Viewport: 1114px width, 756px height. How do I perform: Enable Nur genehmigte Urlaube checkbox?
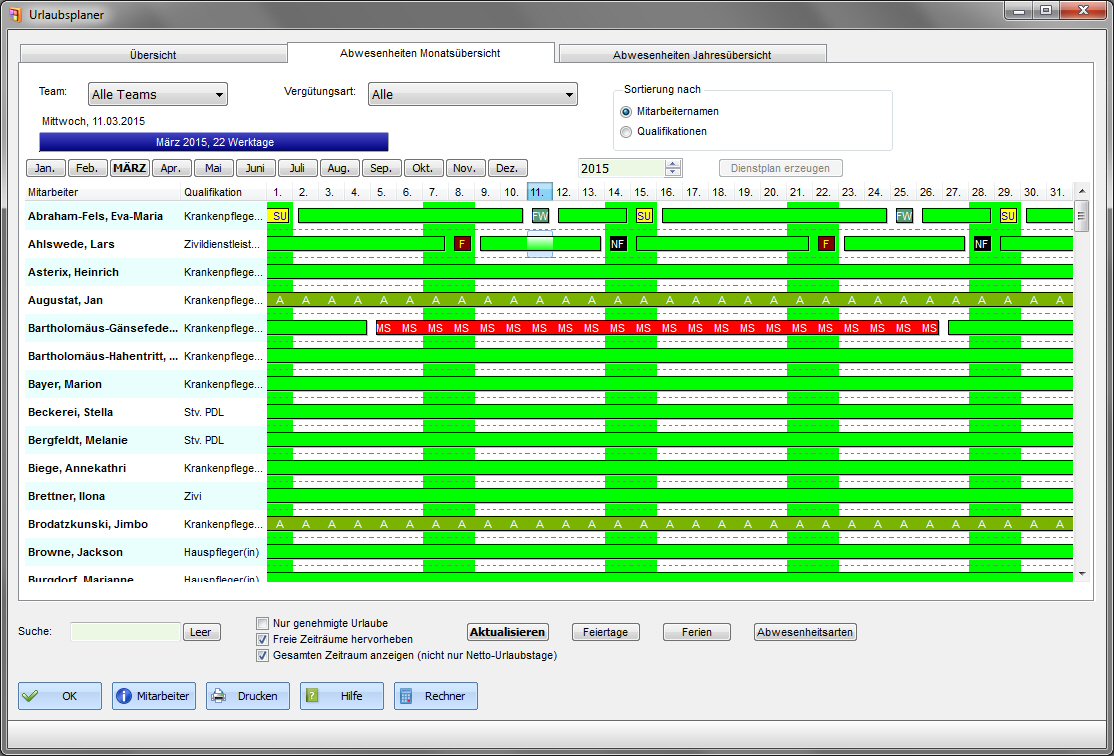[x=263, y=623]
